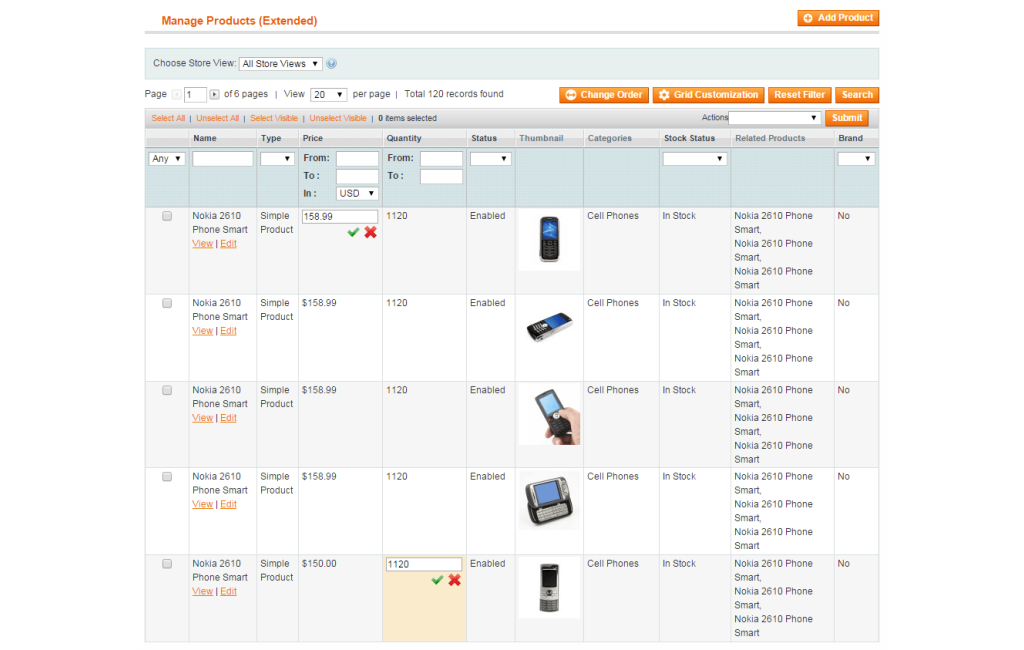
Task: Open the Stock Status filter dropdown
Action: 695,159
